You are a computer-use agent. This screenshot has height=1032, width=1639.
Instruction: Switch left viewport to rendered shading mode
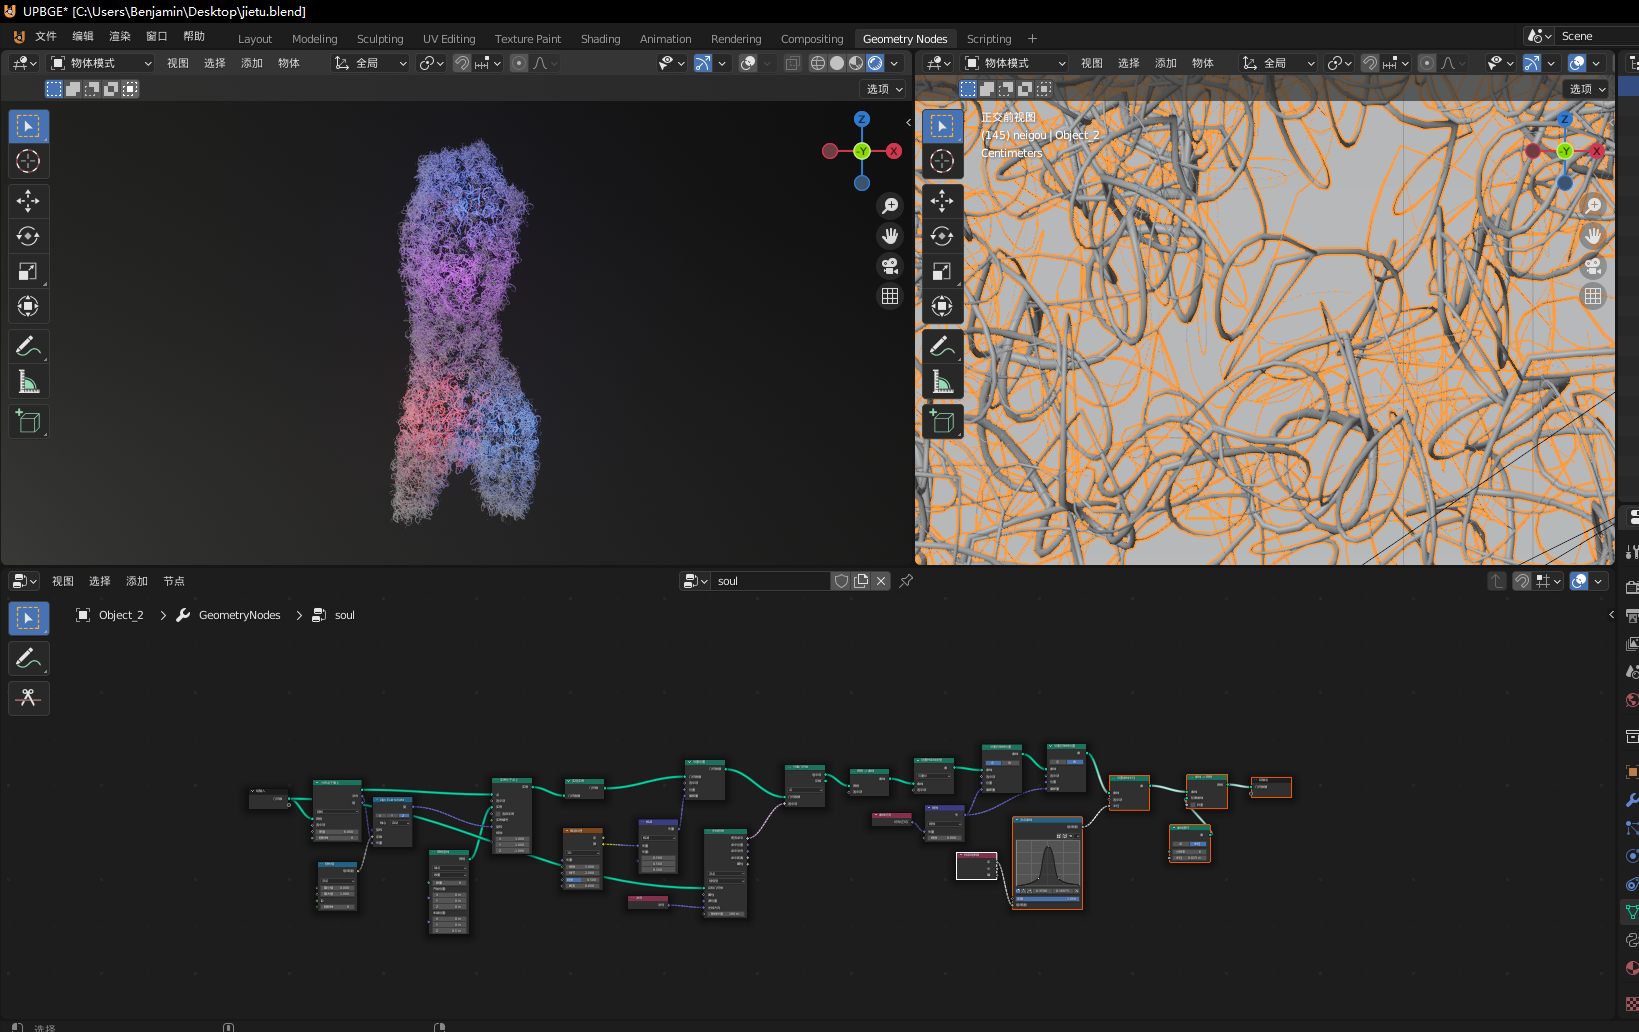(x=875, y=63)
